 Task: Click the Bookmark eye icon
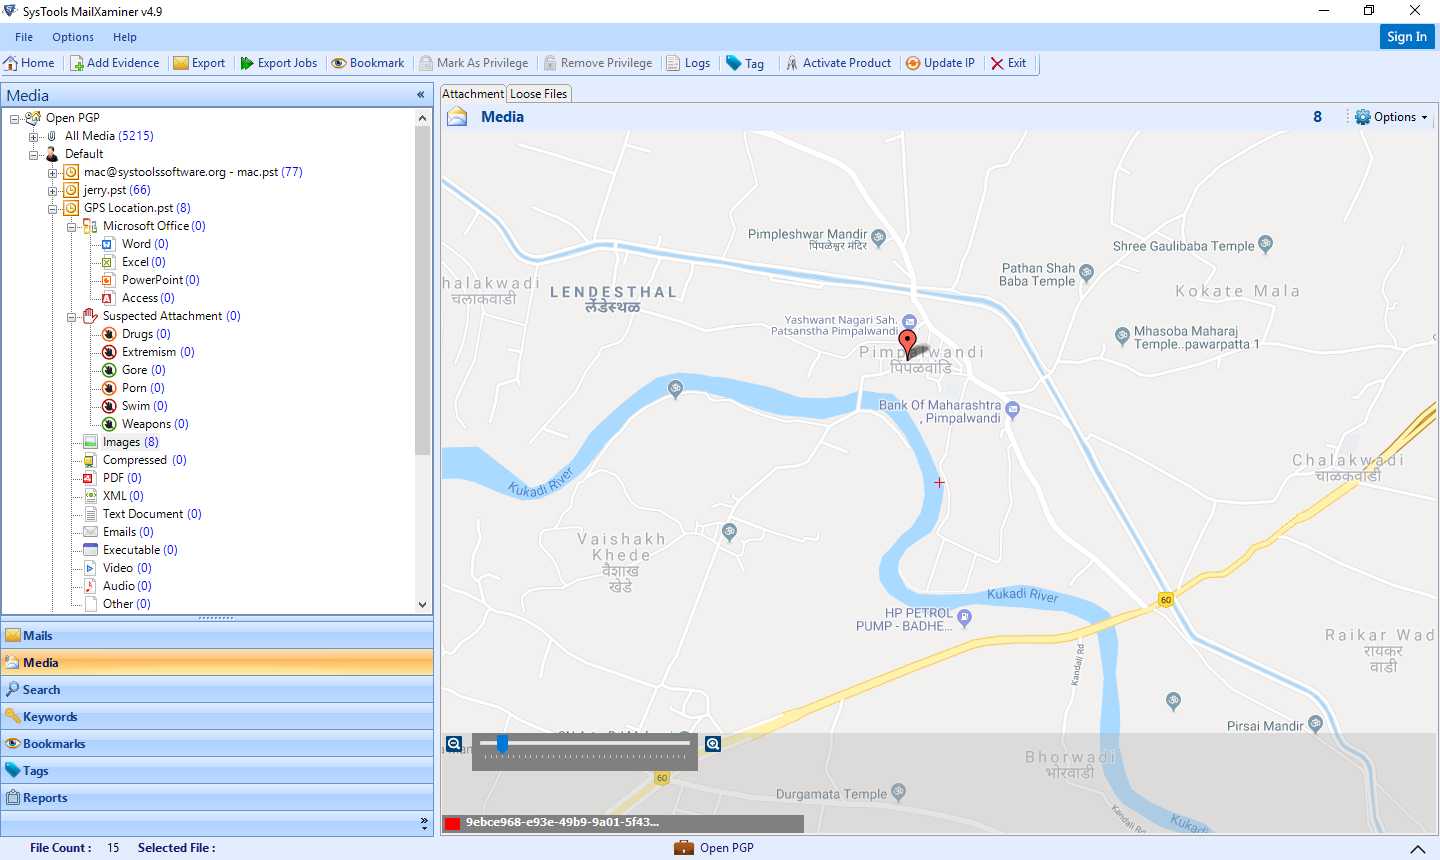[x=339, y=63]
